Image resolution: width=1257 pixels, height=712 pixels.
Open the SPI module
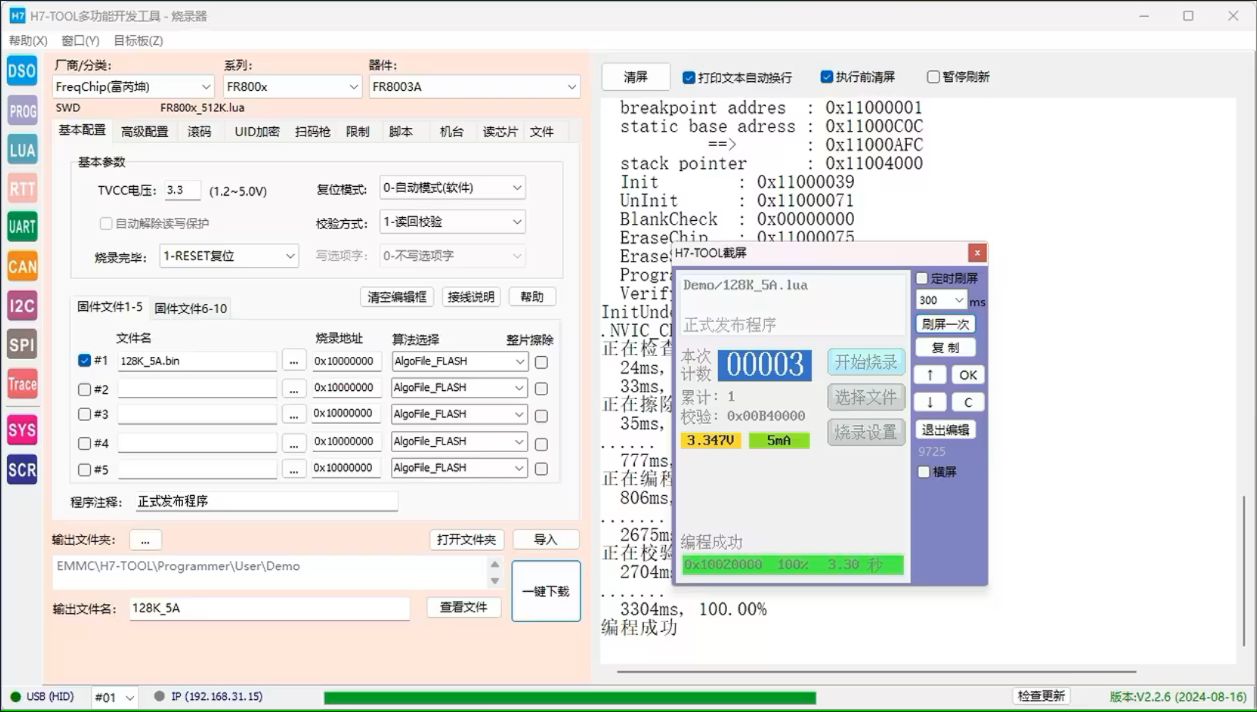coord(22,344)
